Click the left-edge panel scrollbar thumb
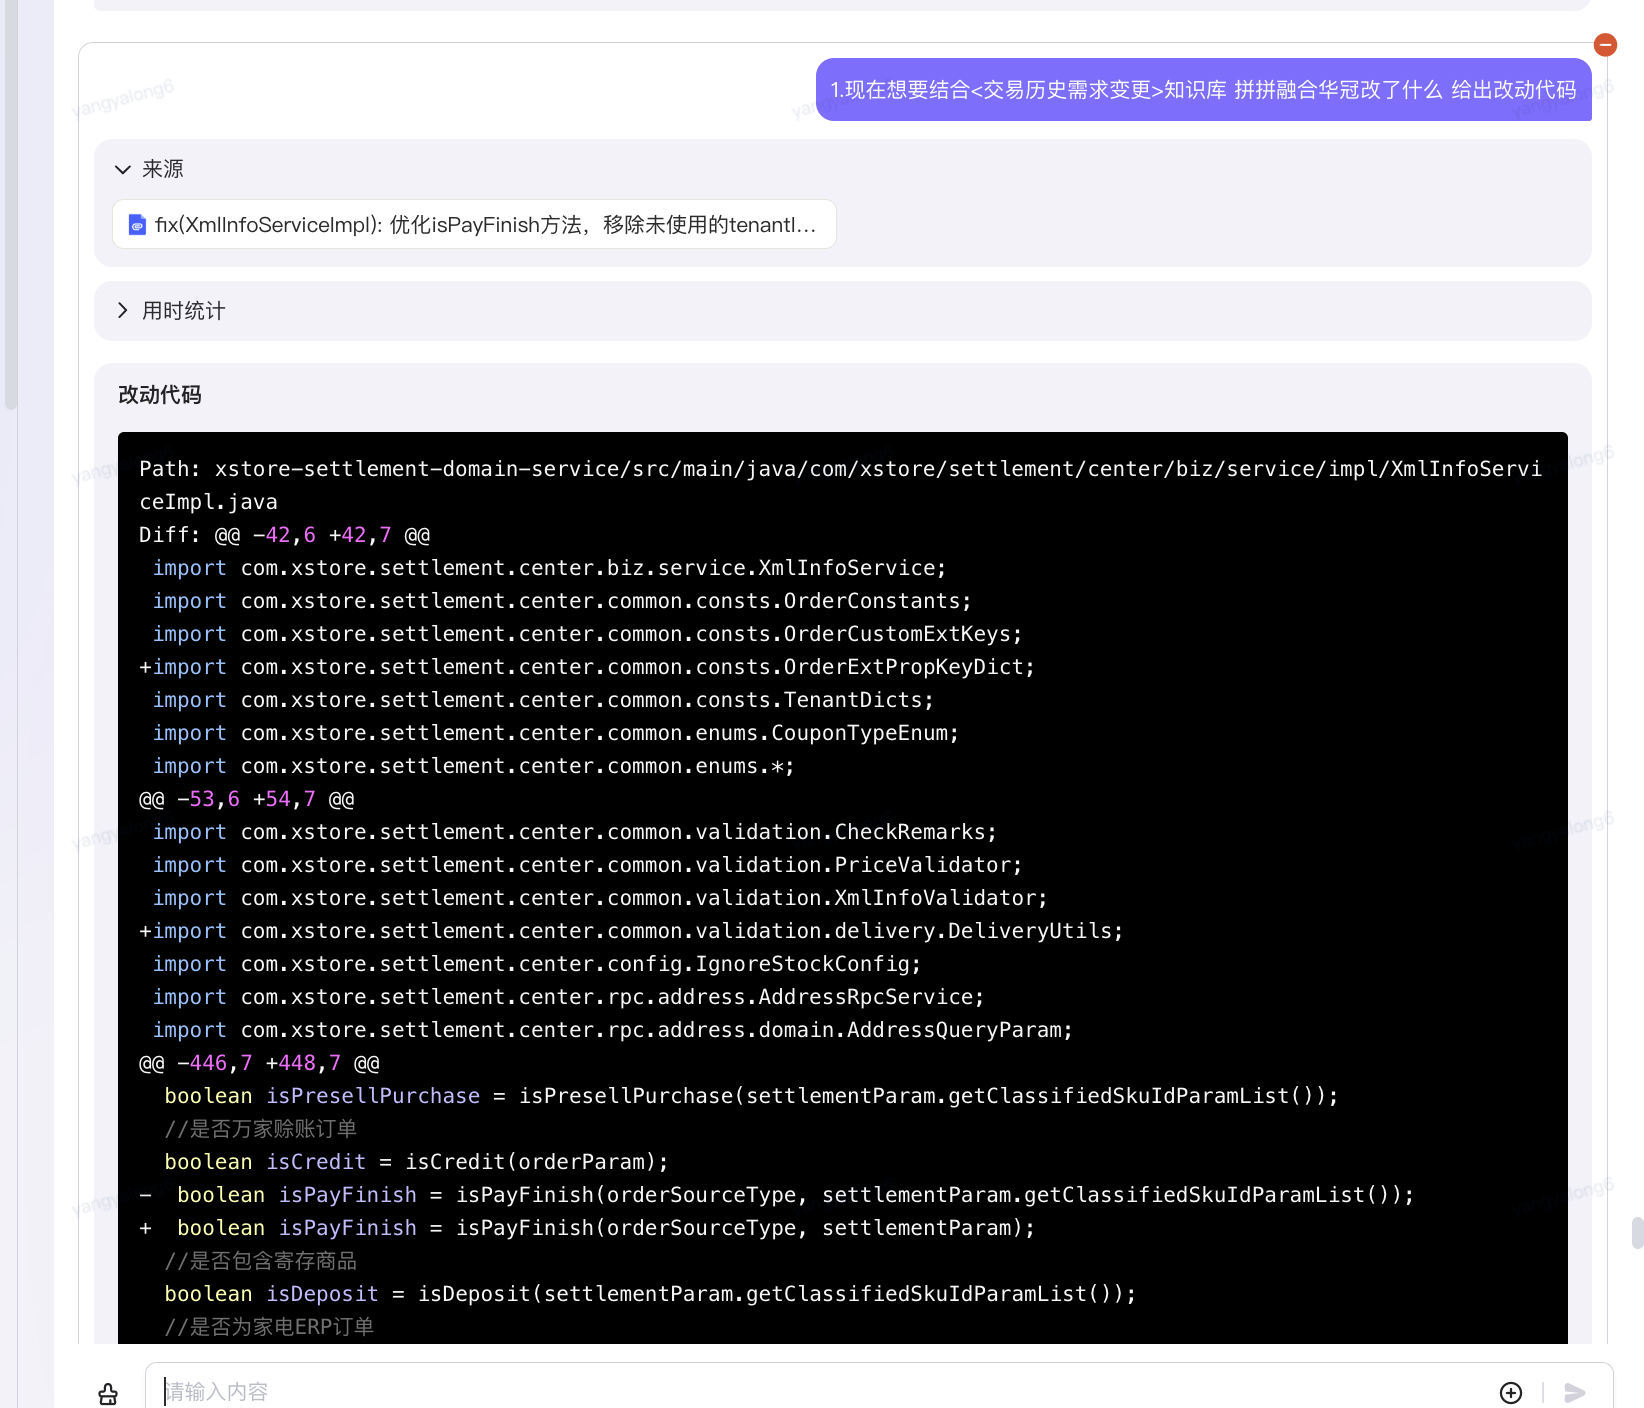Screen dimensions: 1644x1408 tap(11, 200)
